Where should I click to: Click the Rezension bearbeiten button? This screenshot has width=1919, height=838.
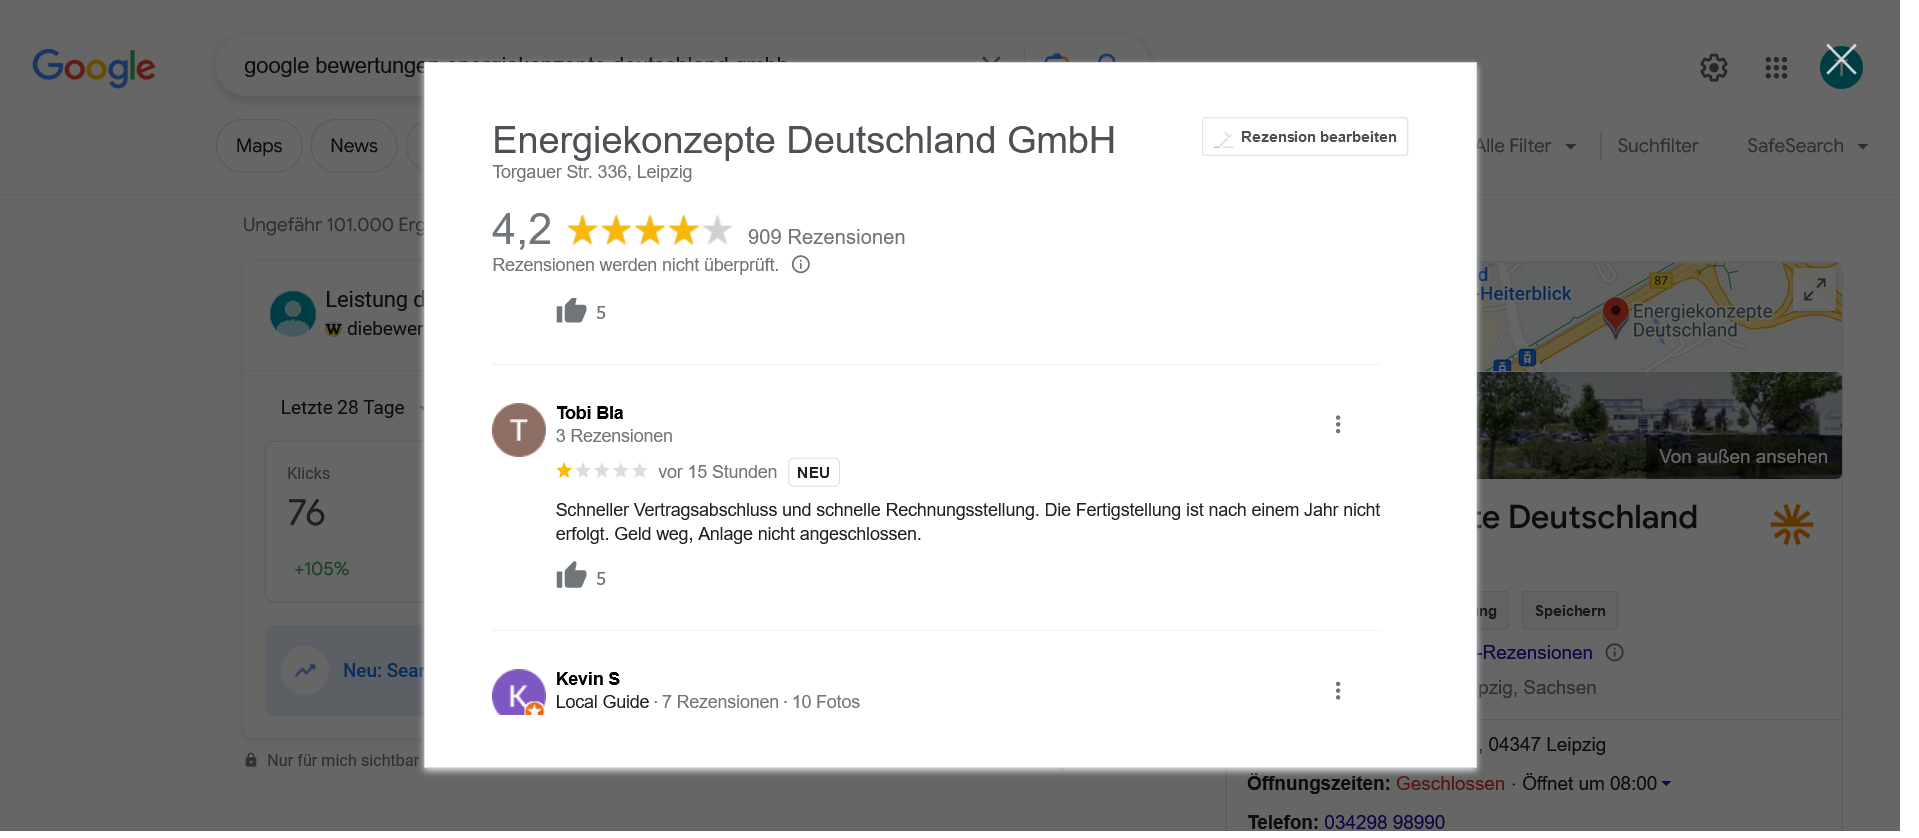pyautogui.click(x=1304, y=137)
